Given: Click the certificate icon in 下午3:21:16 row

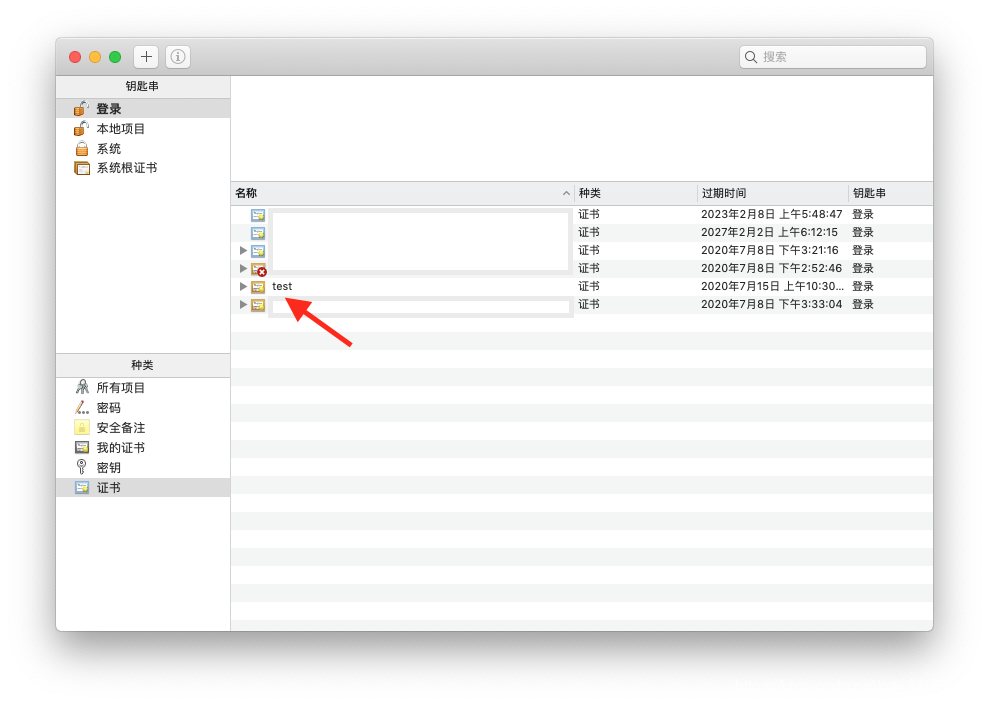Looking at the screenshot, I should 258,251.
